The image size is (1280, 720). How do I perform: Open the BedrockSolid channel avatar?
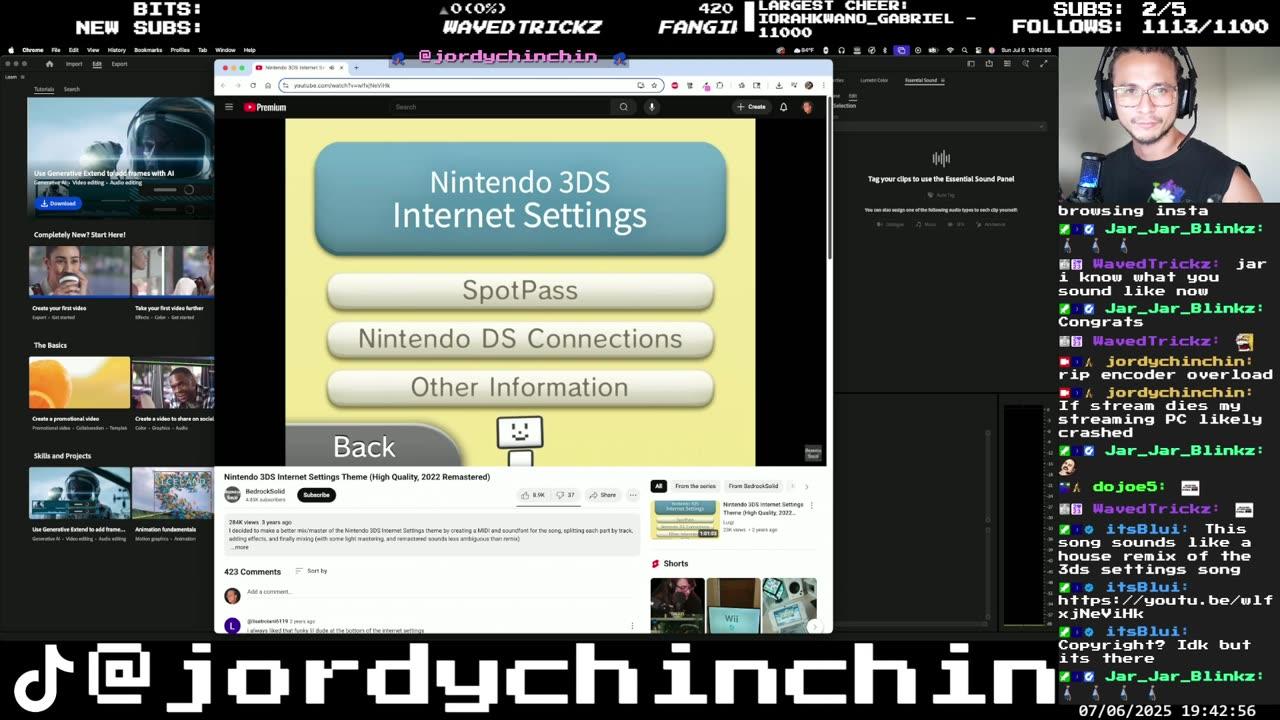[x=232, y=495]
